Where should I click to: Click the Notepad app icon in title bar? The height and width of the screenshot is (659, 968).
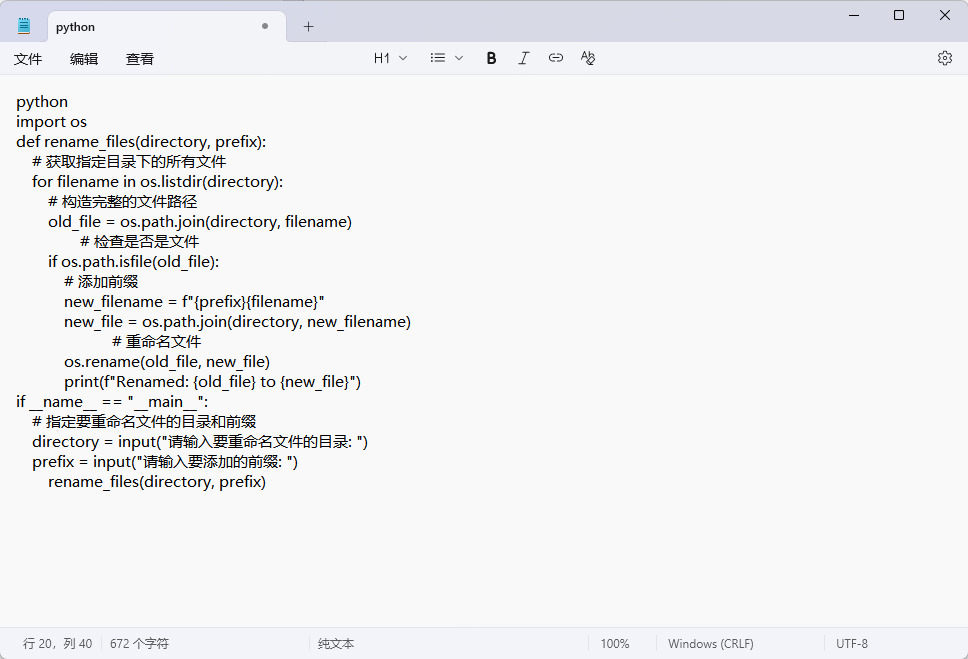point(24,26)
